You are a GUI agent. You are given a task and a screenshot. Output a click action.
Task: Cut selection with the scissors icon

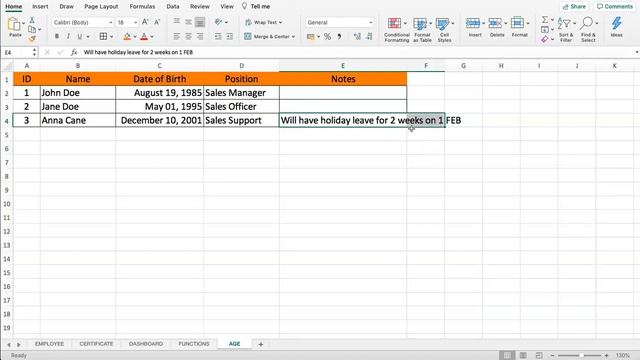(32, 20)
